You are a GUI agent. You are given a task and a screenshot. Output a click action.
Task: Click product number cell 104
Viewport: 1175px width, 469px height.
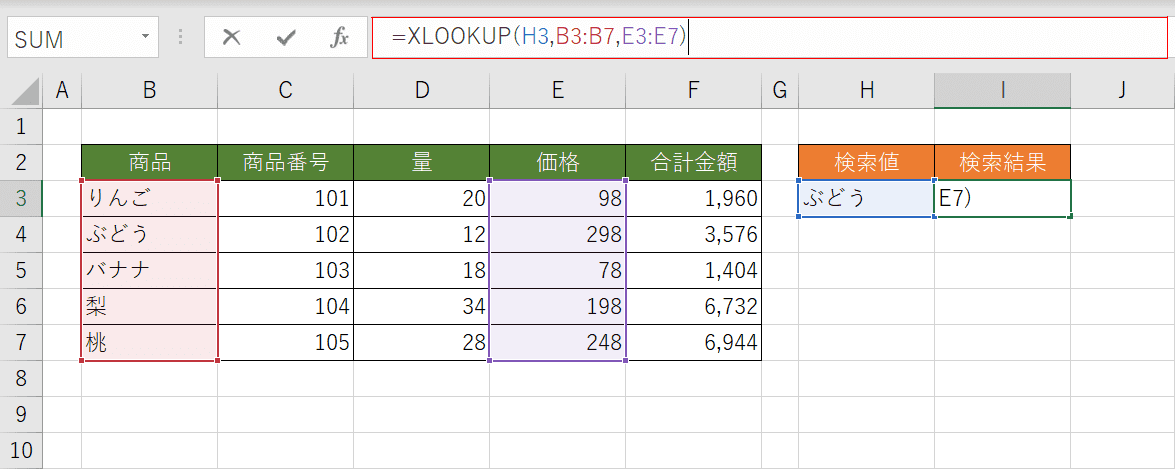pos(286,306)
